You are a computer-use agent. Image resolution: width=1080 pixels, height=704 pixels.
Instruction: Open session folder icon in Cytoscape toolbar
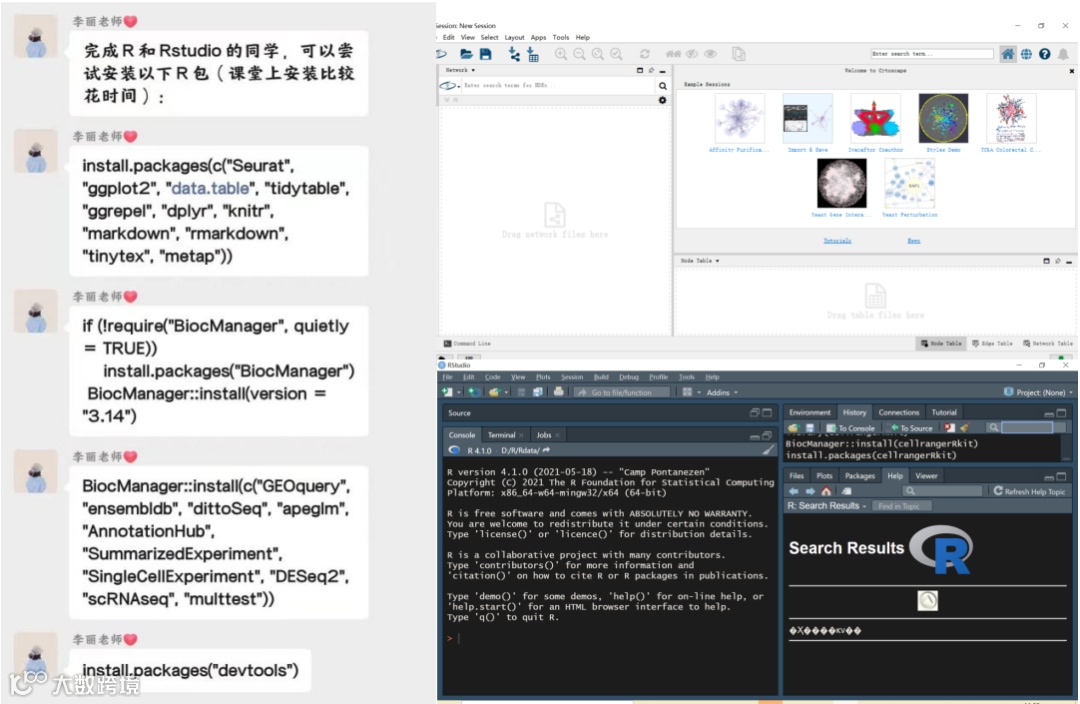tap(466, 54)
